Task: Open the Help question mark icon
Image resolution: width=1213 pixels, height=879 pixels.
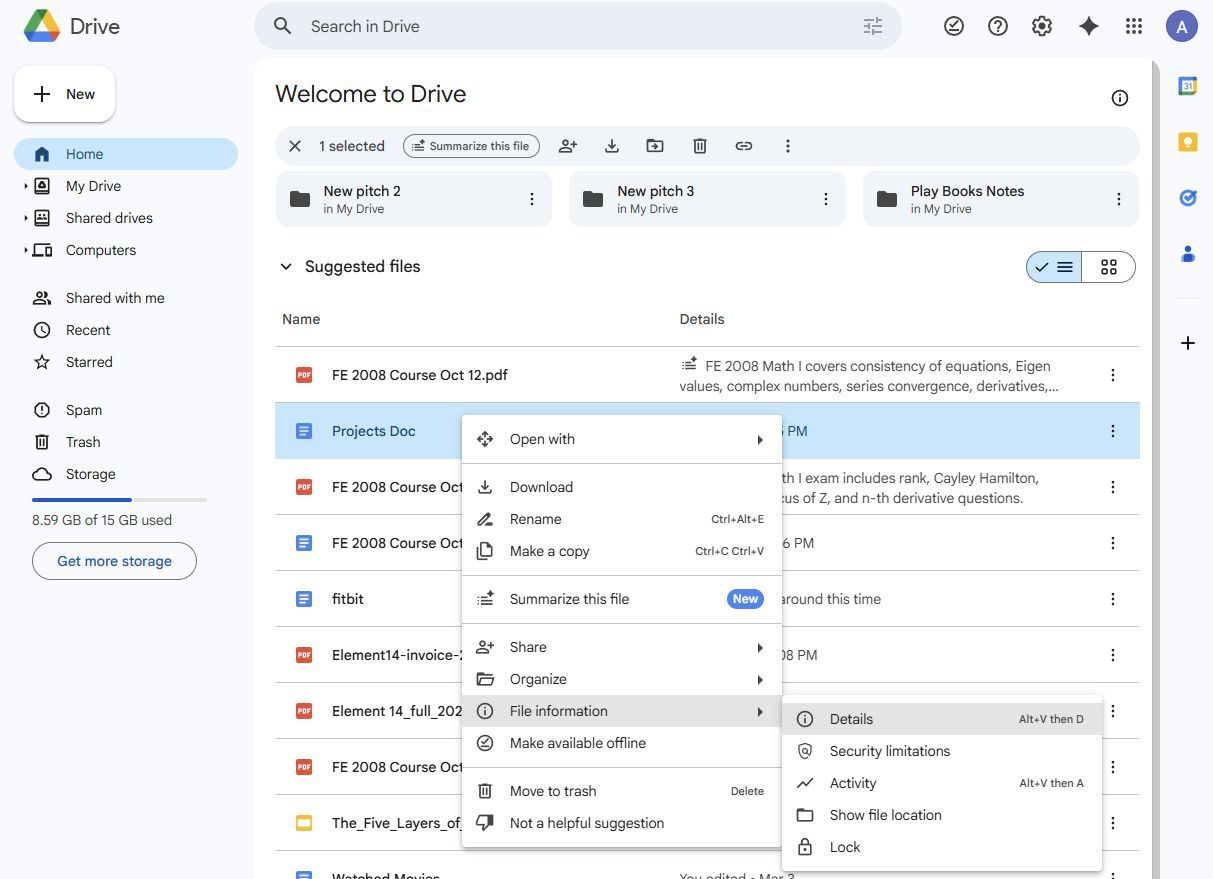Action: point(998,27)
